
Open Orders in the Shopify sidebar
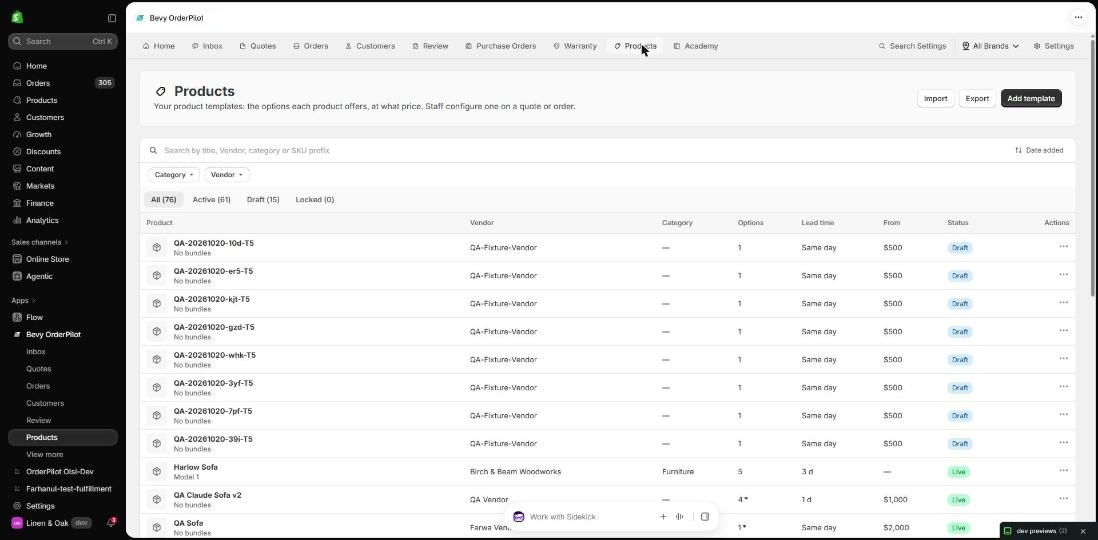(38, 83)
